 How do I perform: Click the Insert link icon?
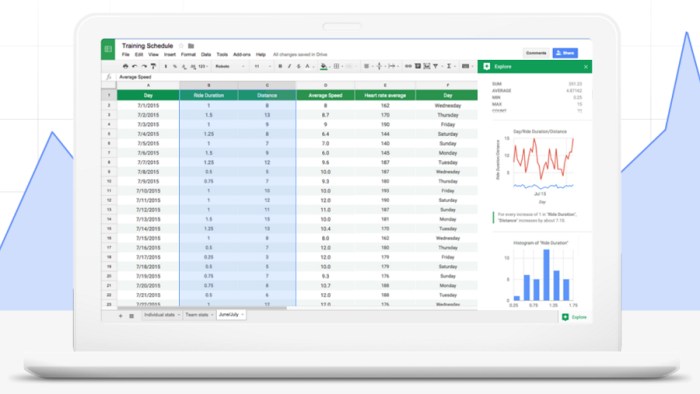[408, 66]
